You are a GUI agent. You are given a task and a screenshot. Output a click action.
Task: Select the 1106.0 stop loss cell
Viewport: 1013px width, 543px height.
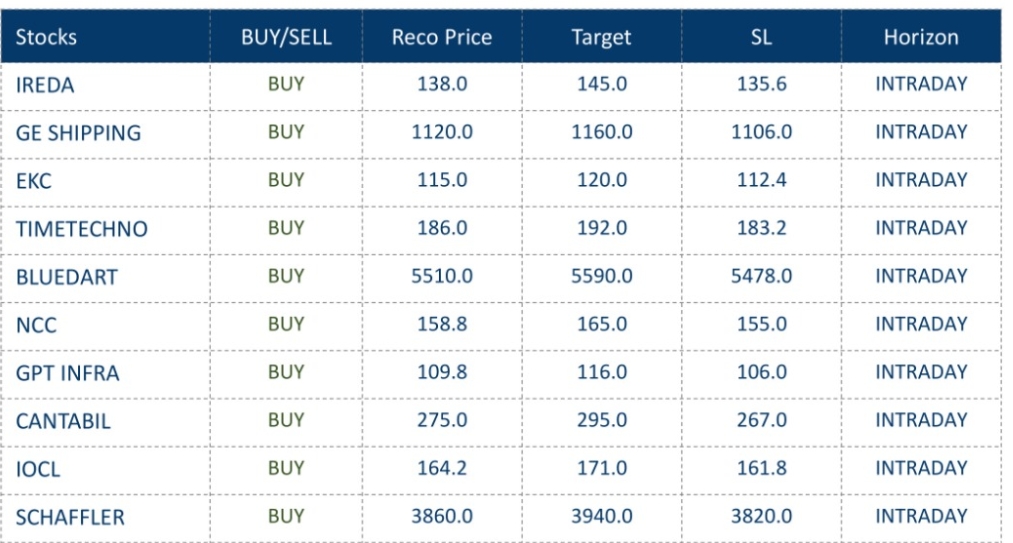click(761, 132)
